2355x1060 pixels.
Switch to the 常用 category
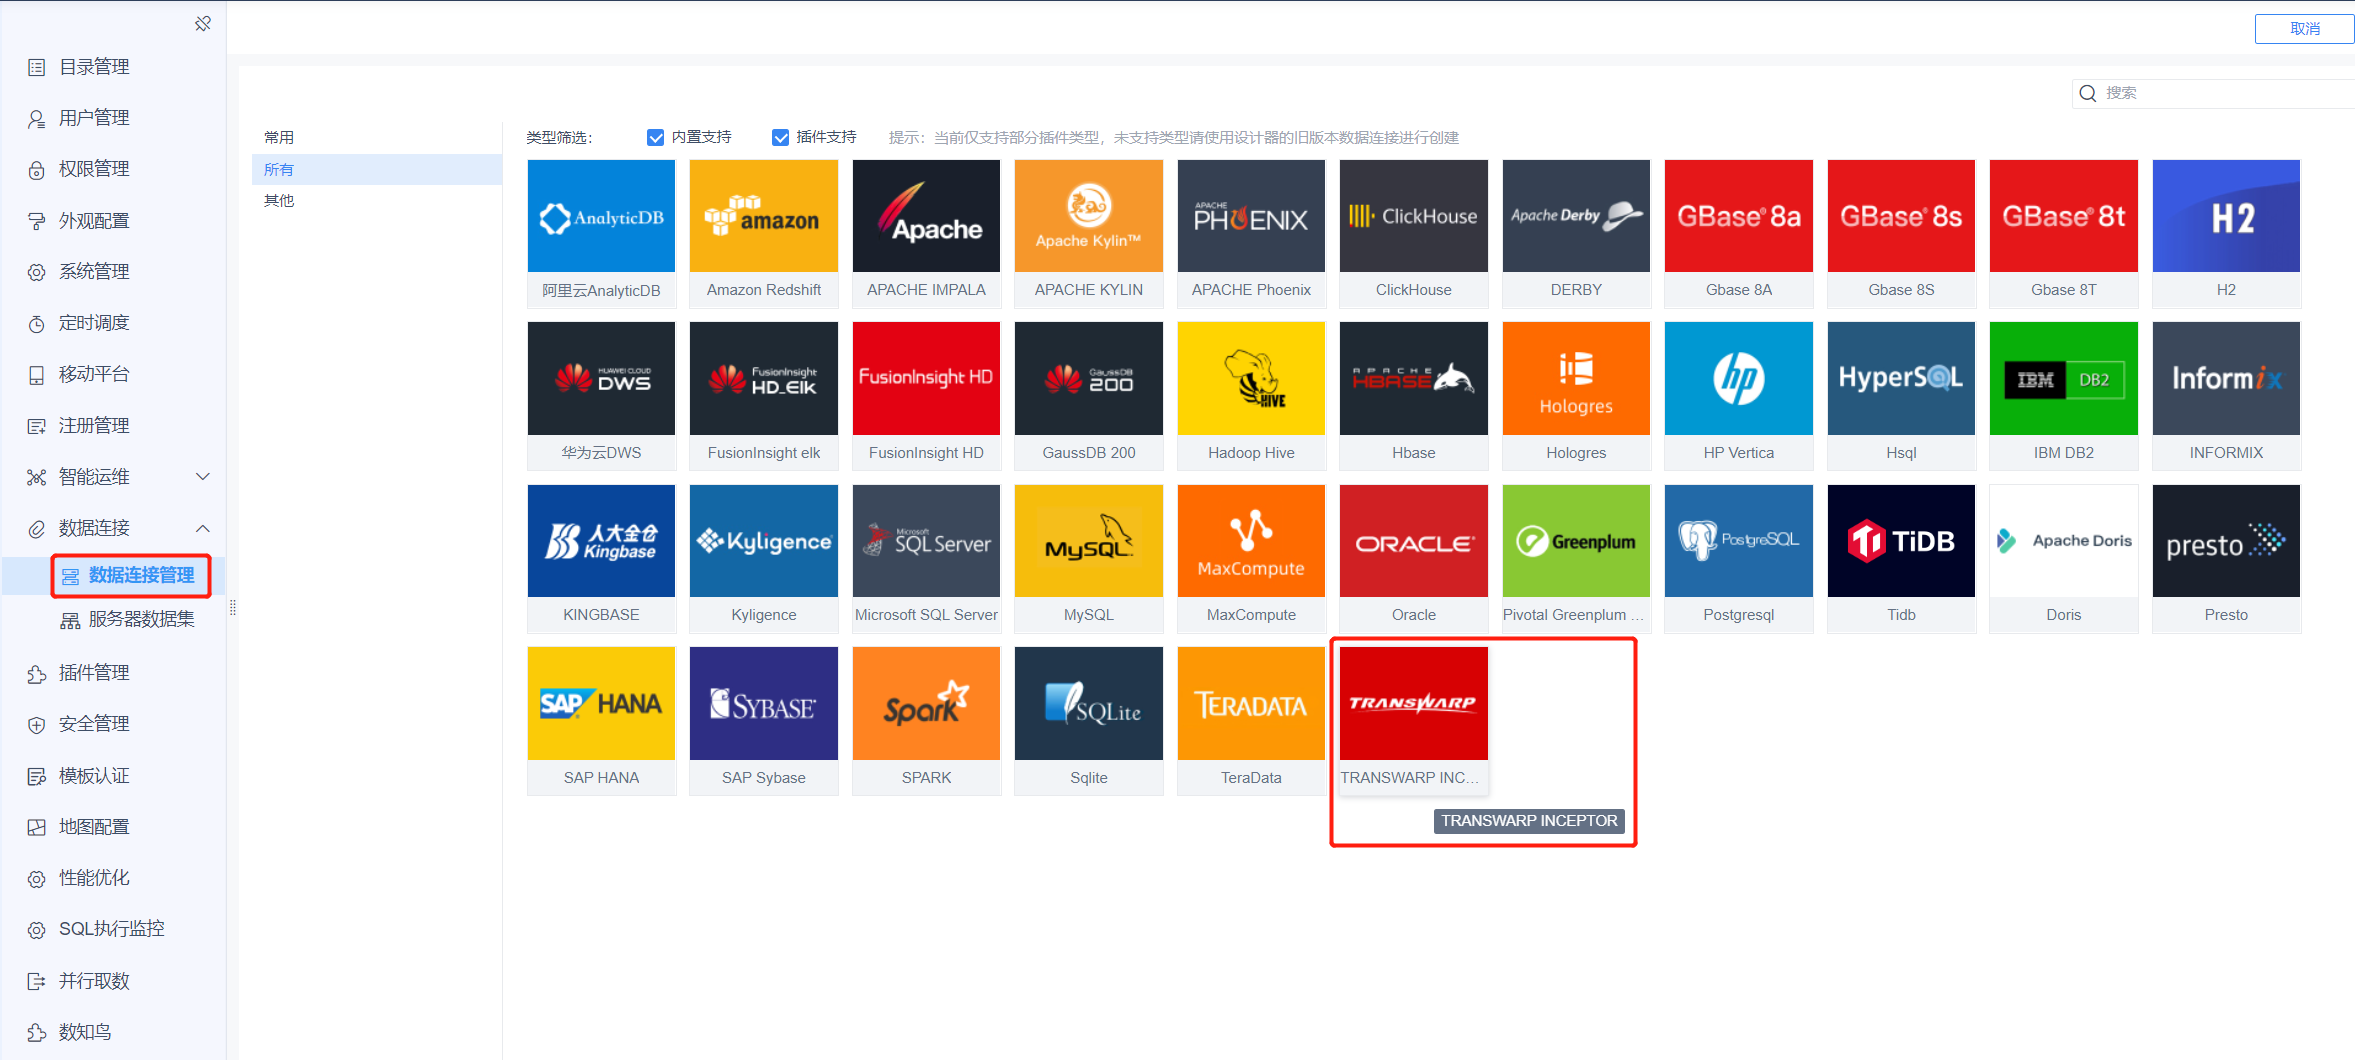(x=279, y=137)
